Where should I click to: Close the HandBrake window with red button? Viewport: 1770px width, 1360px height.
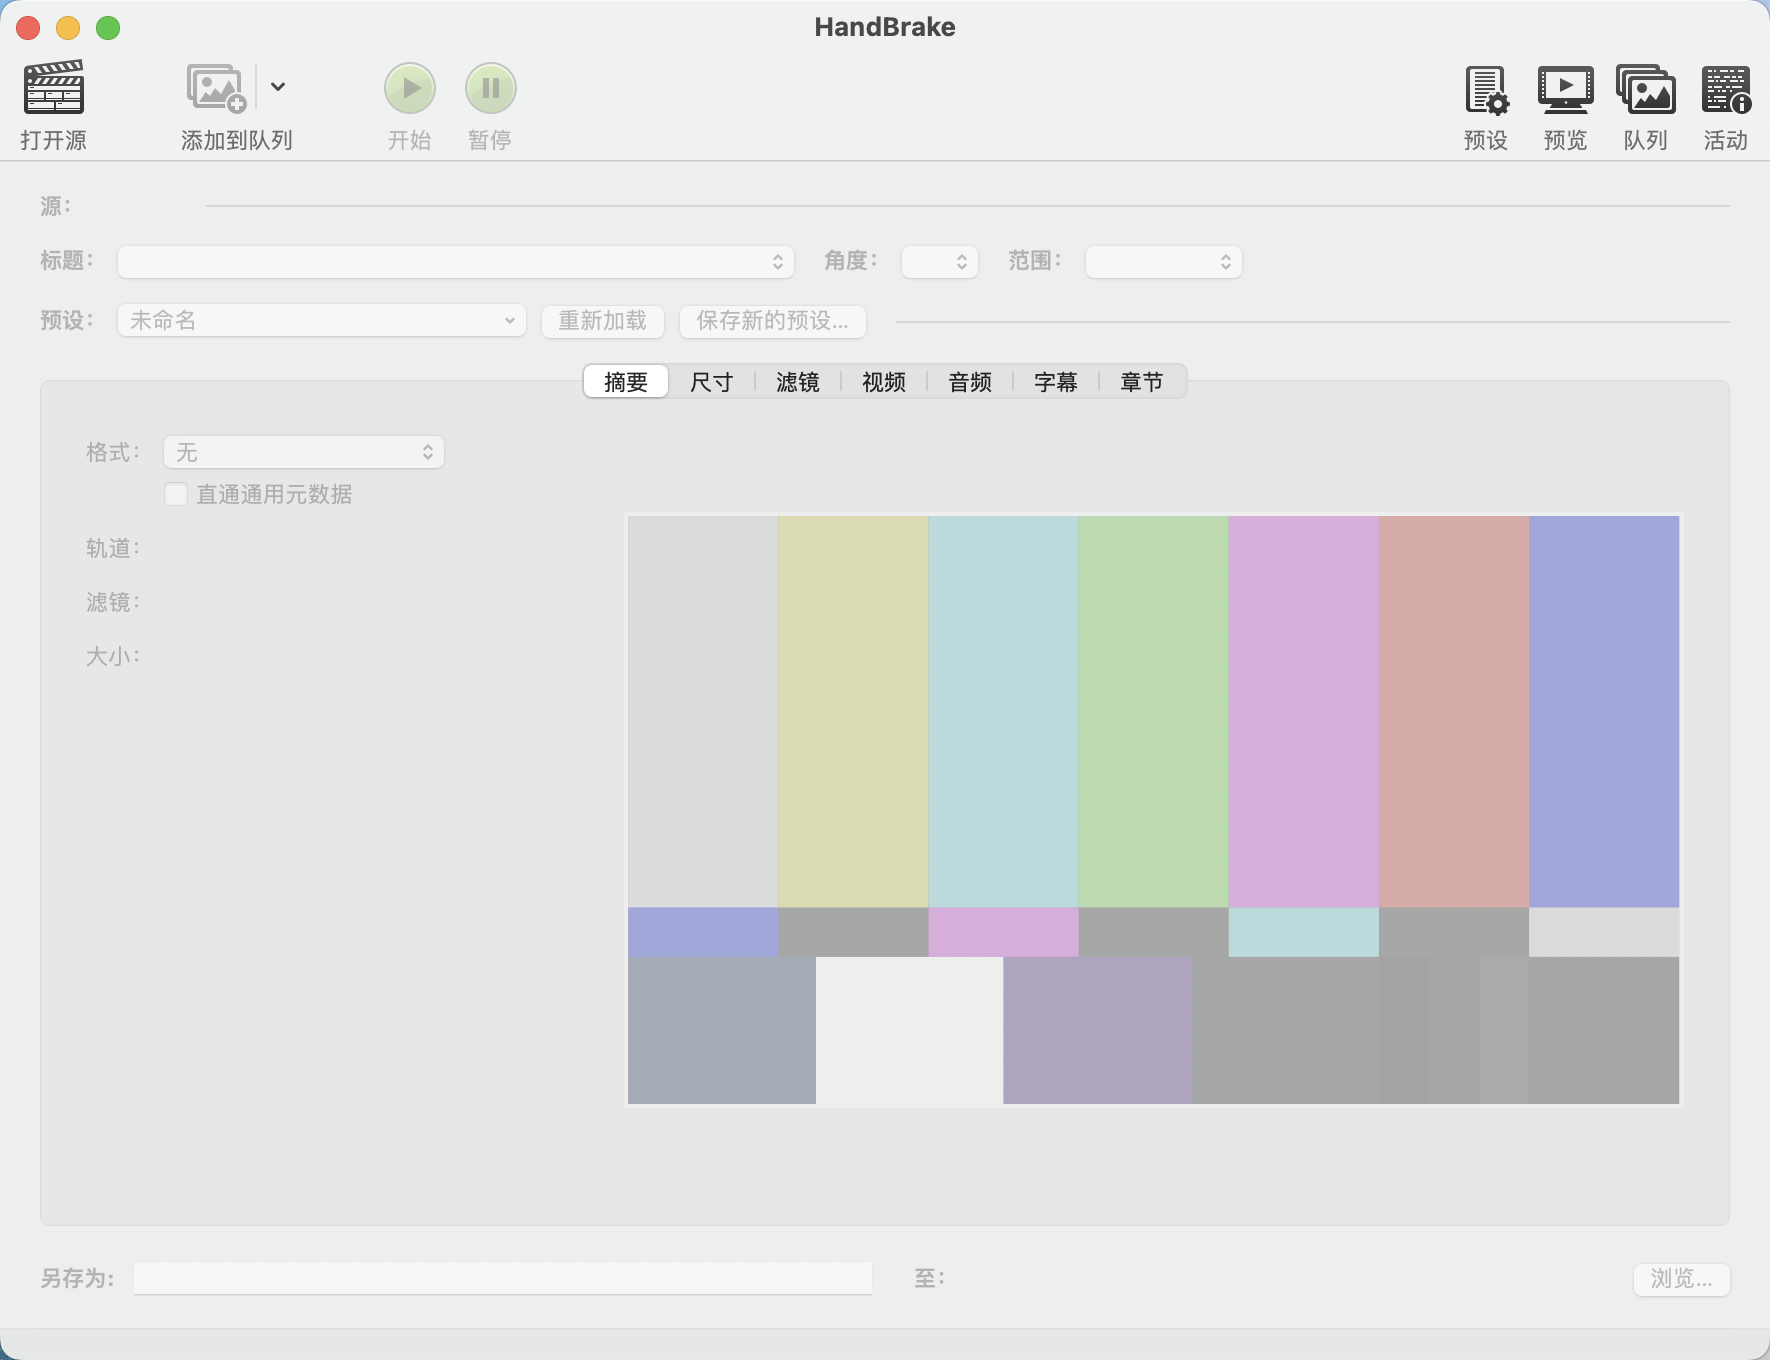[x=28, y=28]
